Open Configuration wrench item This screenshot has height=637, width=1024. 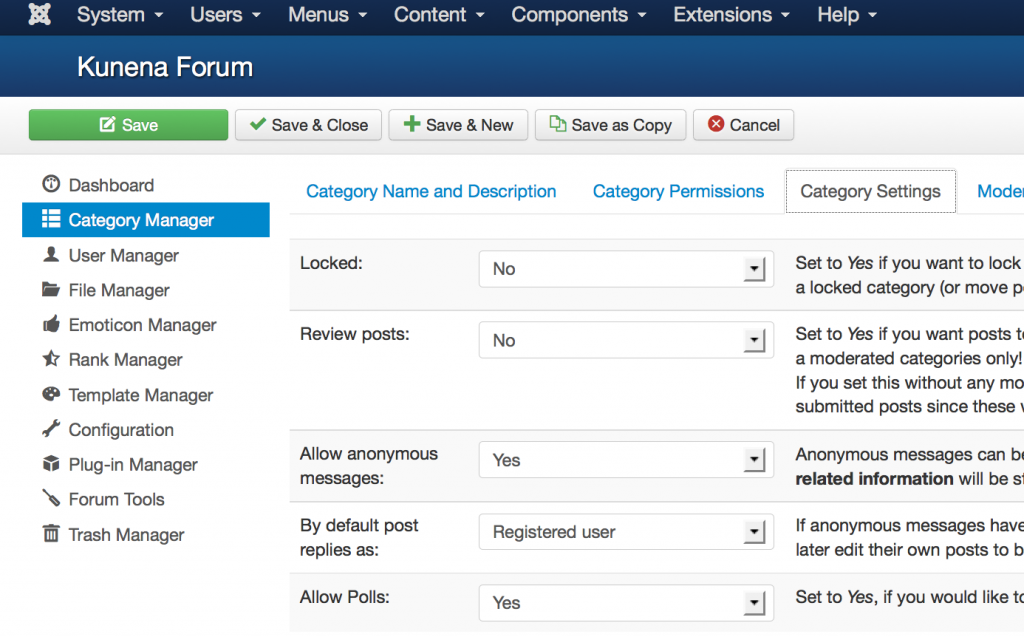(108, 430)
